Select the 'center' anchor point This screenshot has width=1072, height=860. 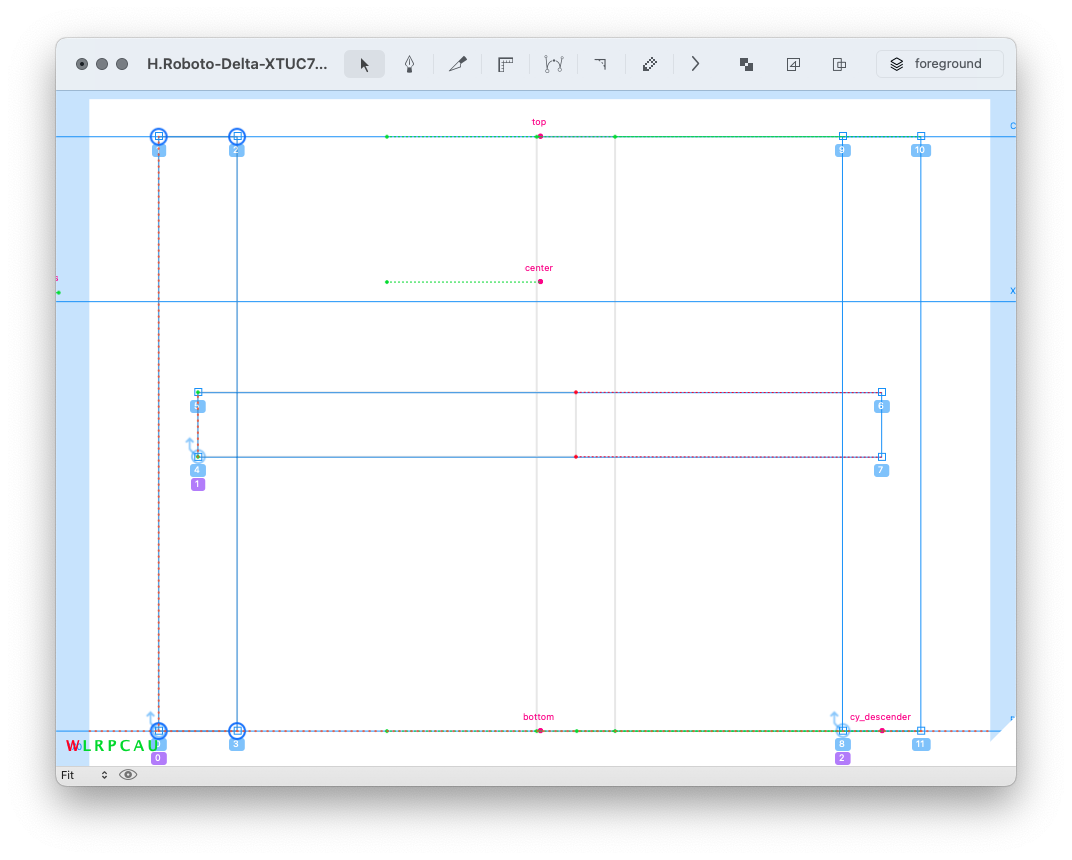point(540,281)
